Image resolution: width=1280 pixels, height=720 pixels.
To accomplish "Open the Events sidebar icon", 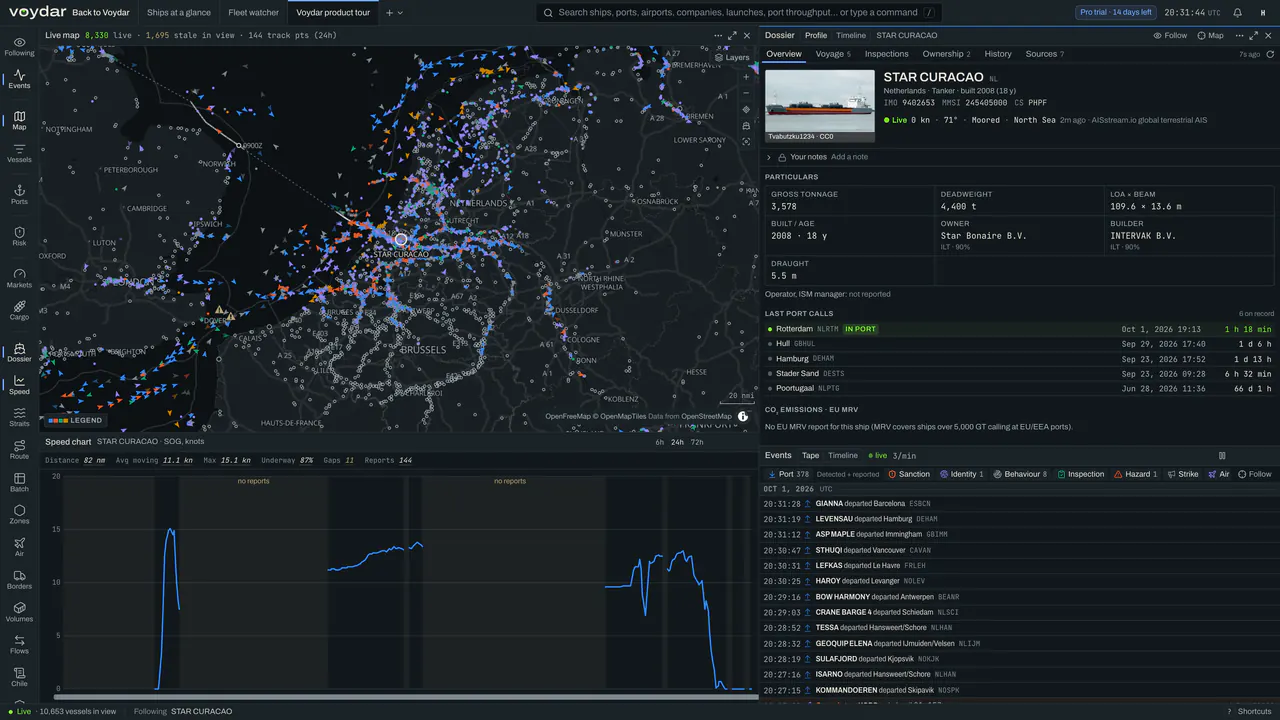I will (x=19, y=79).
